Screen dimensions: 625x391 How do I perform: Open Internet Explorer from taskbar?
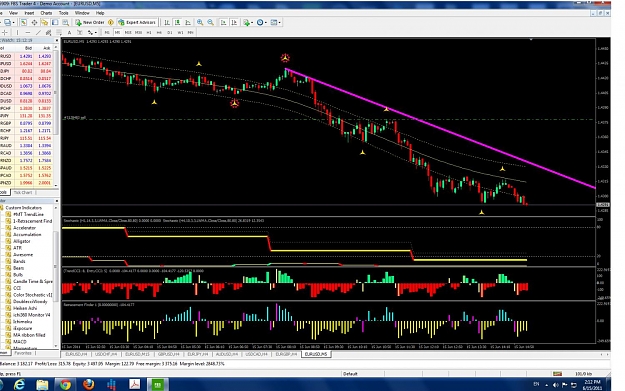point(19,385)
